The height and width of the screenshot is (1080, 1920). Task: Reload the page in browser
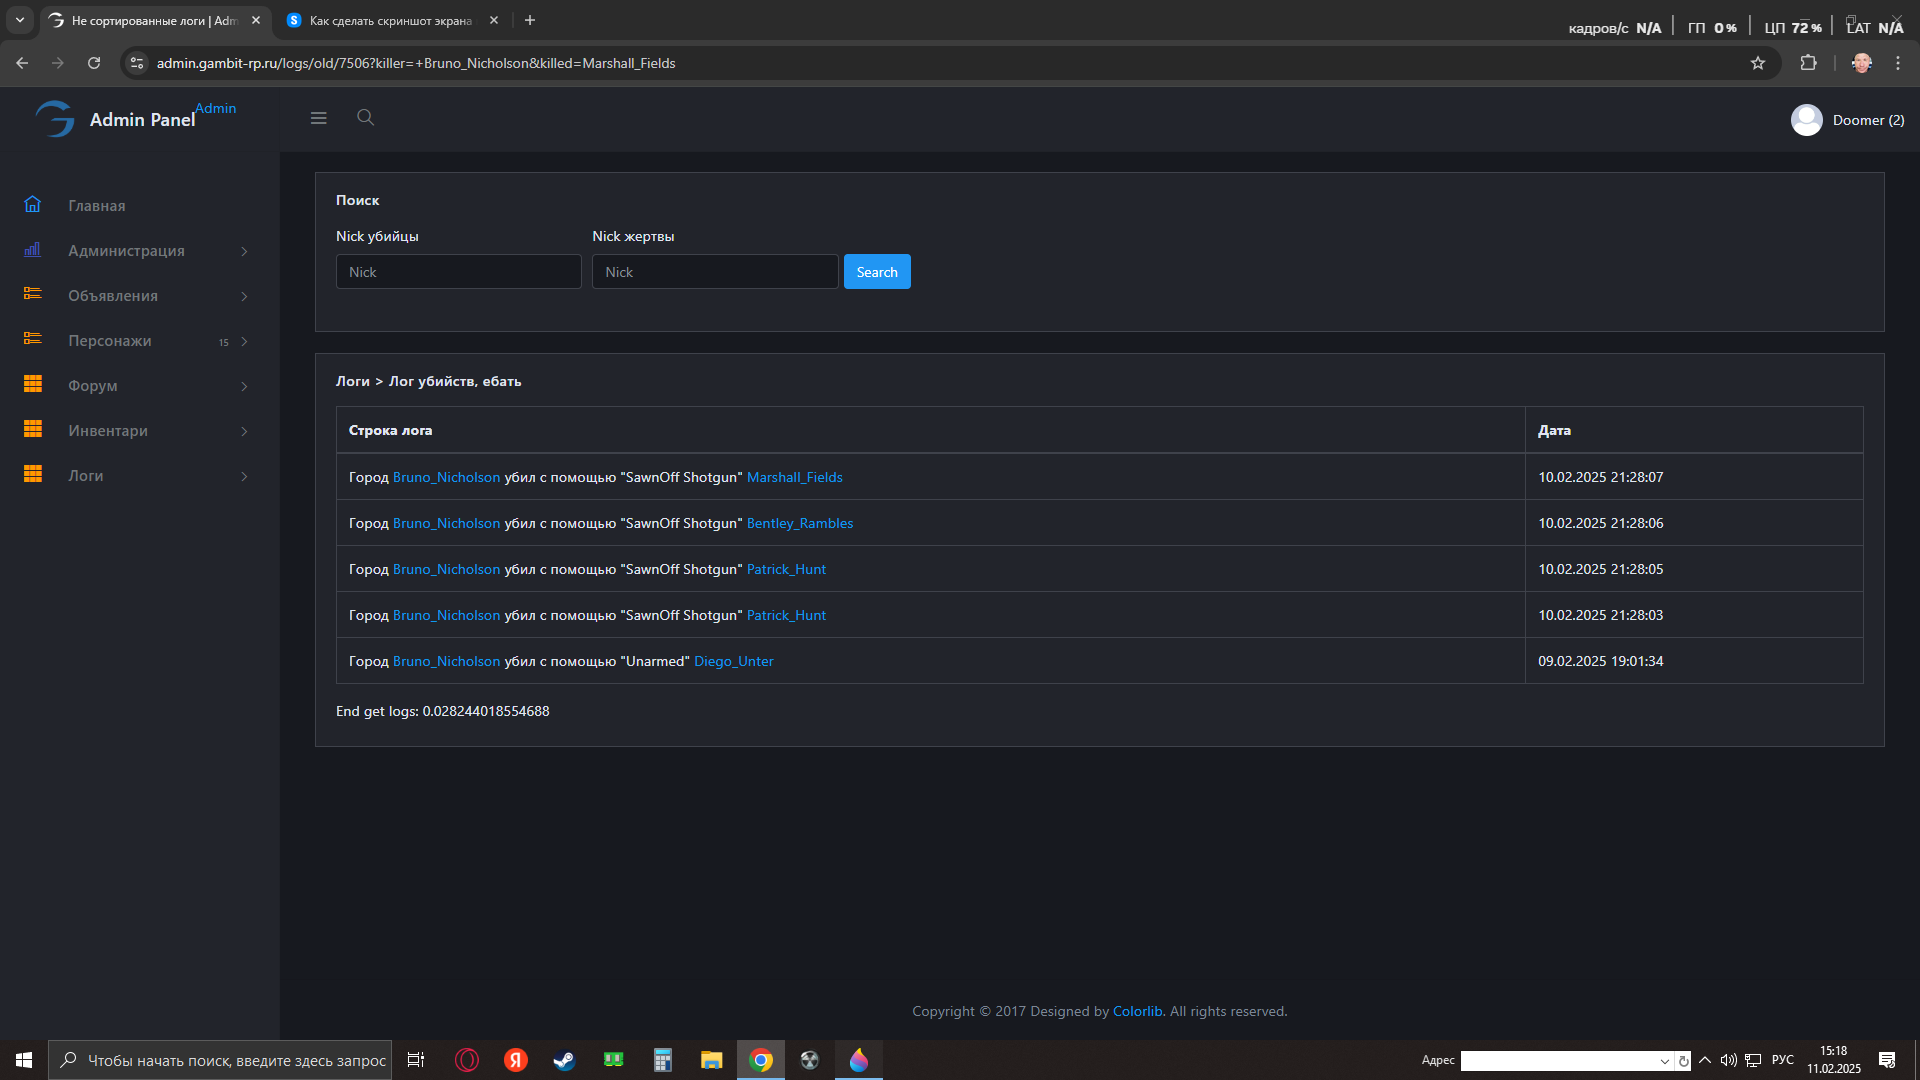[x=94, y=63]
